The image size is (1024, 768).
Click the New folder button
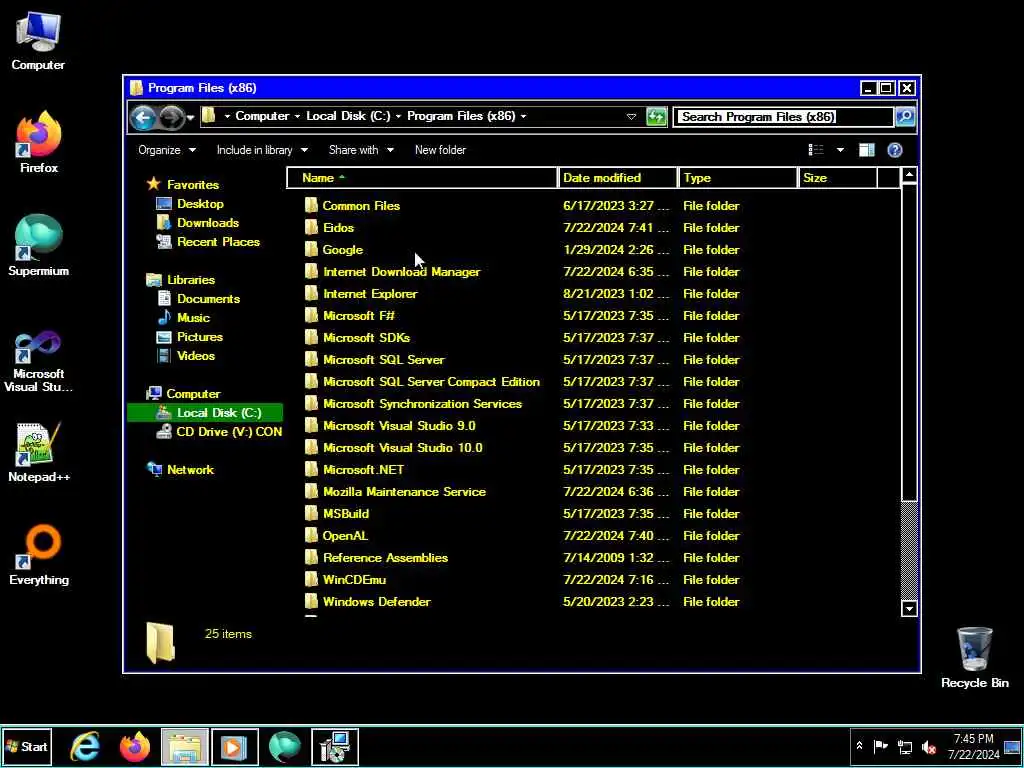click(440, 150)
